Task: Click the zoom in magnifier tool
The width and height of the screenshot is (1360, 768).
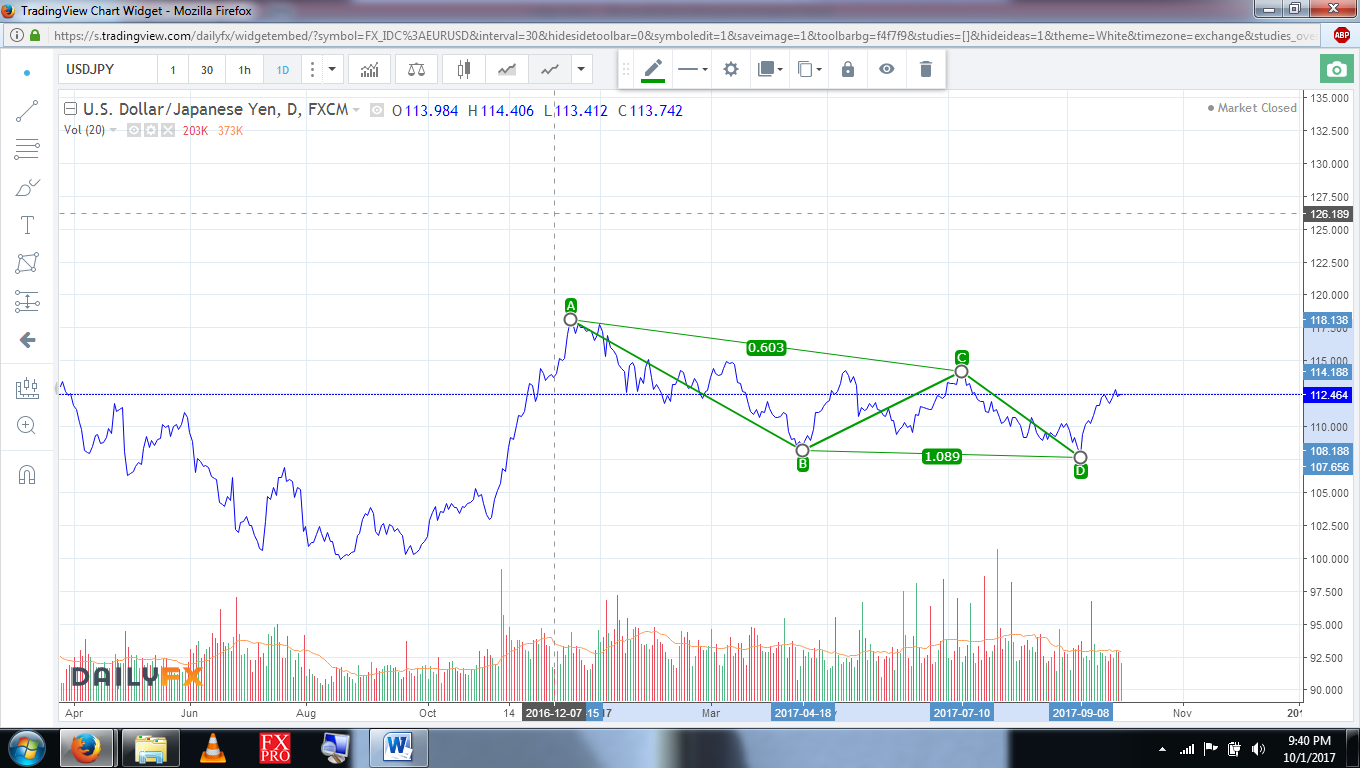Action: [27, 426]
